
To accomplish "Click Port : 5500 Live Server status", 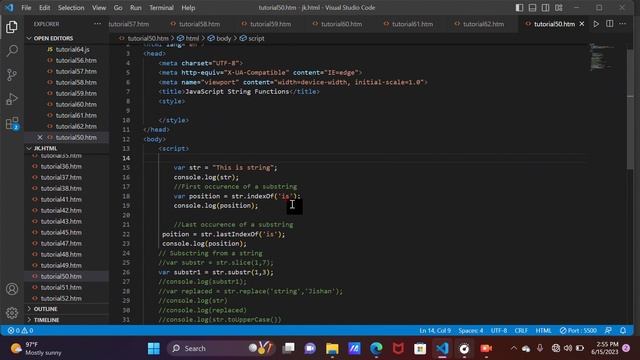I will coord(578,331).
